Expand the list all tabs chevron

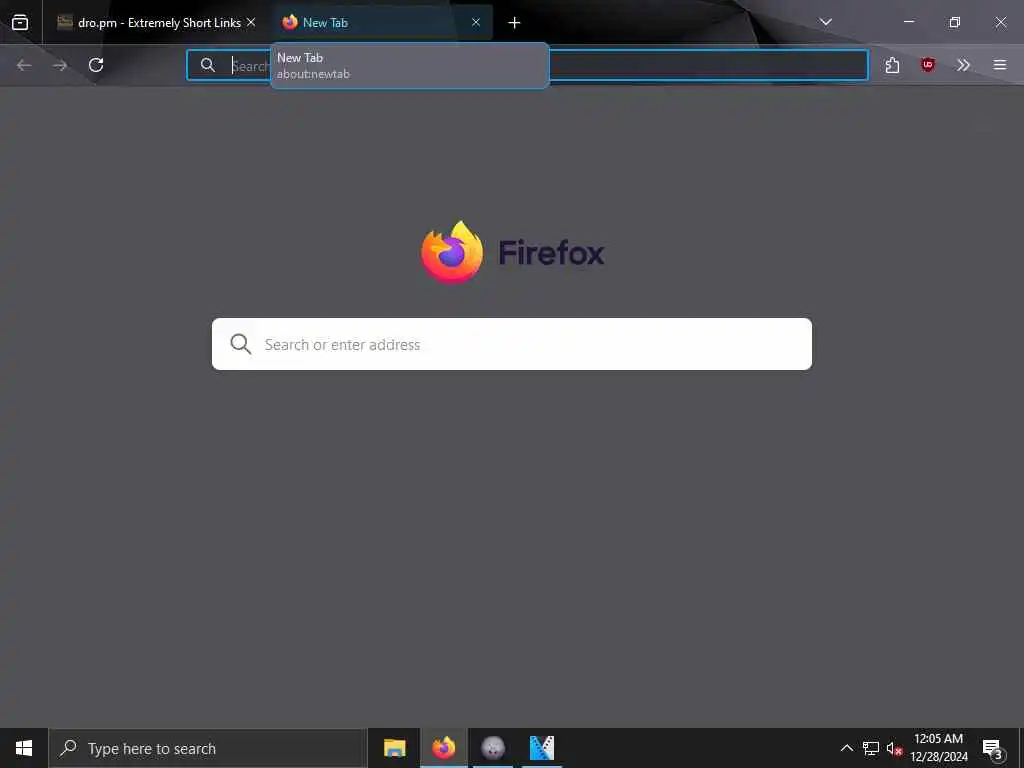(x=826, y=22)
